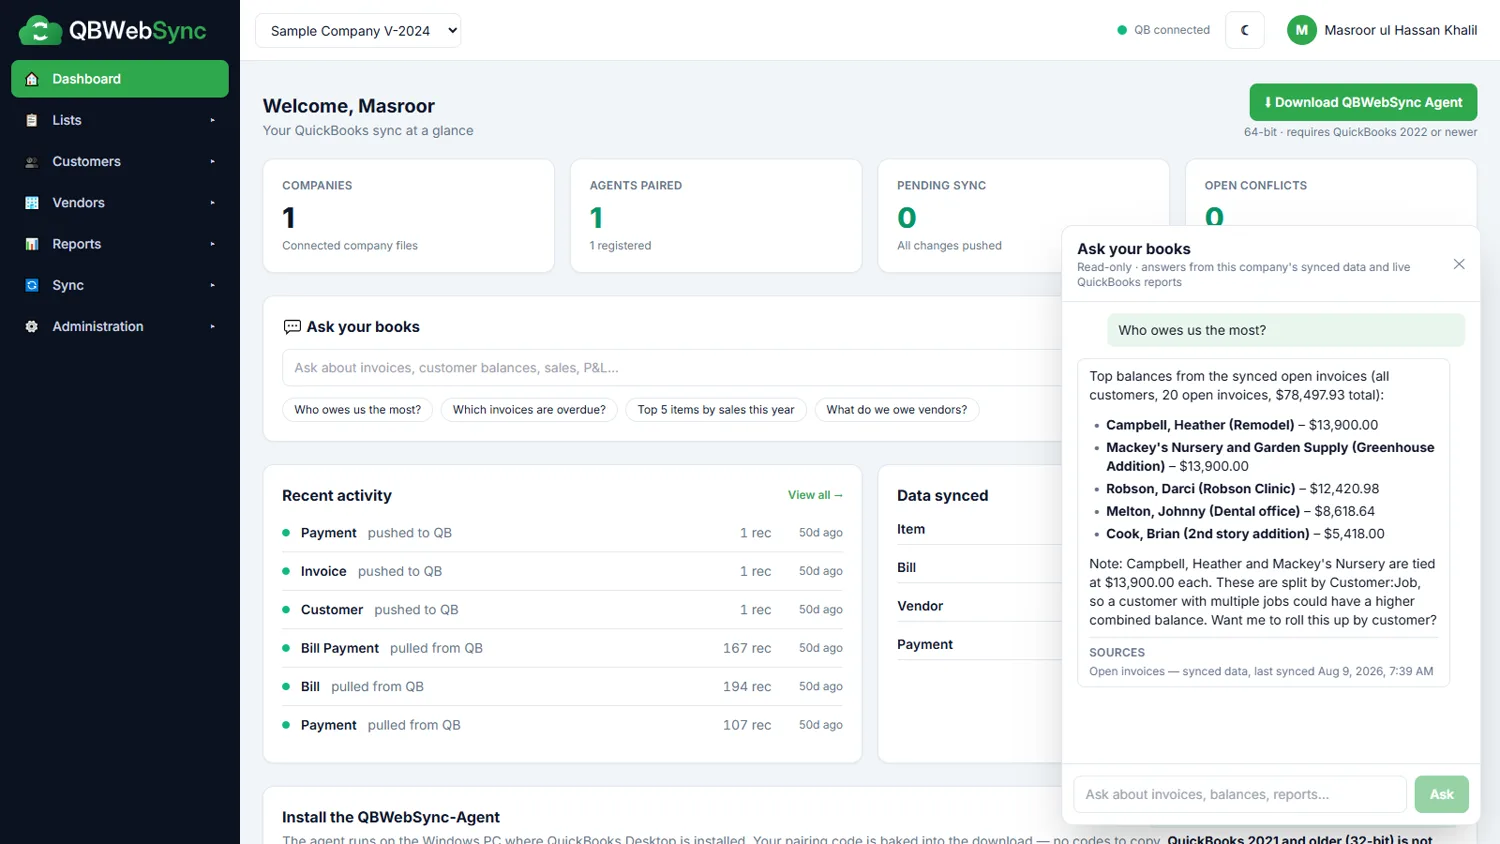The image size is (1500, 844).
Task: Go to the Administration menu item label
Action: coord(98,327)
